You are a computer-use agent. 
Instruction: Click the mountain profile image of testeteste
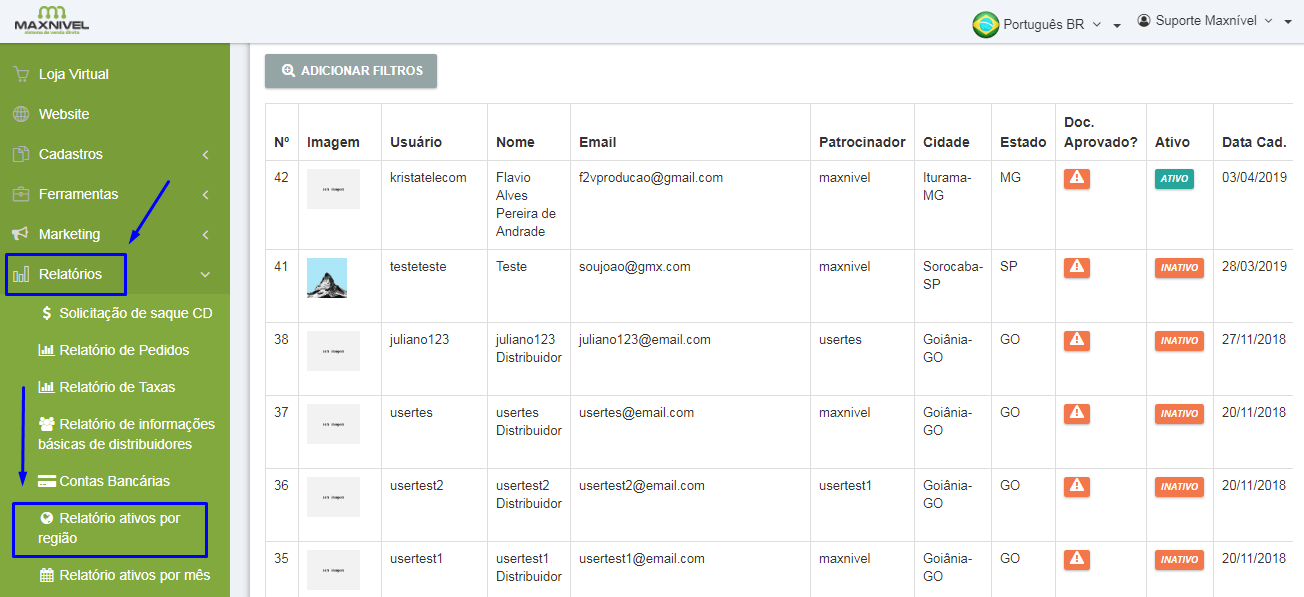327,278
